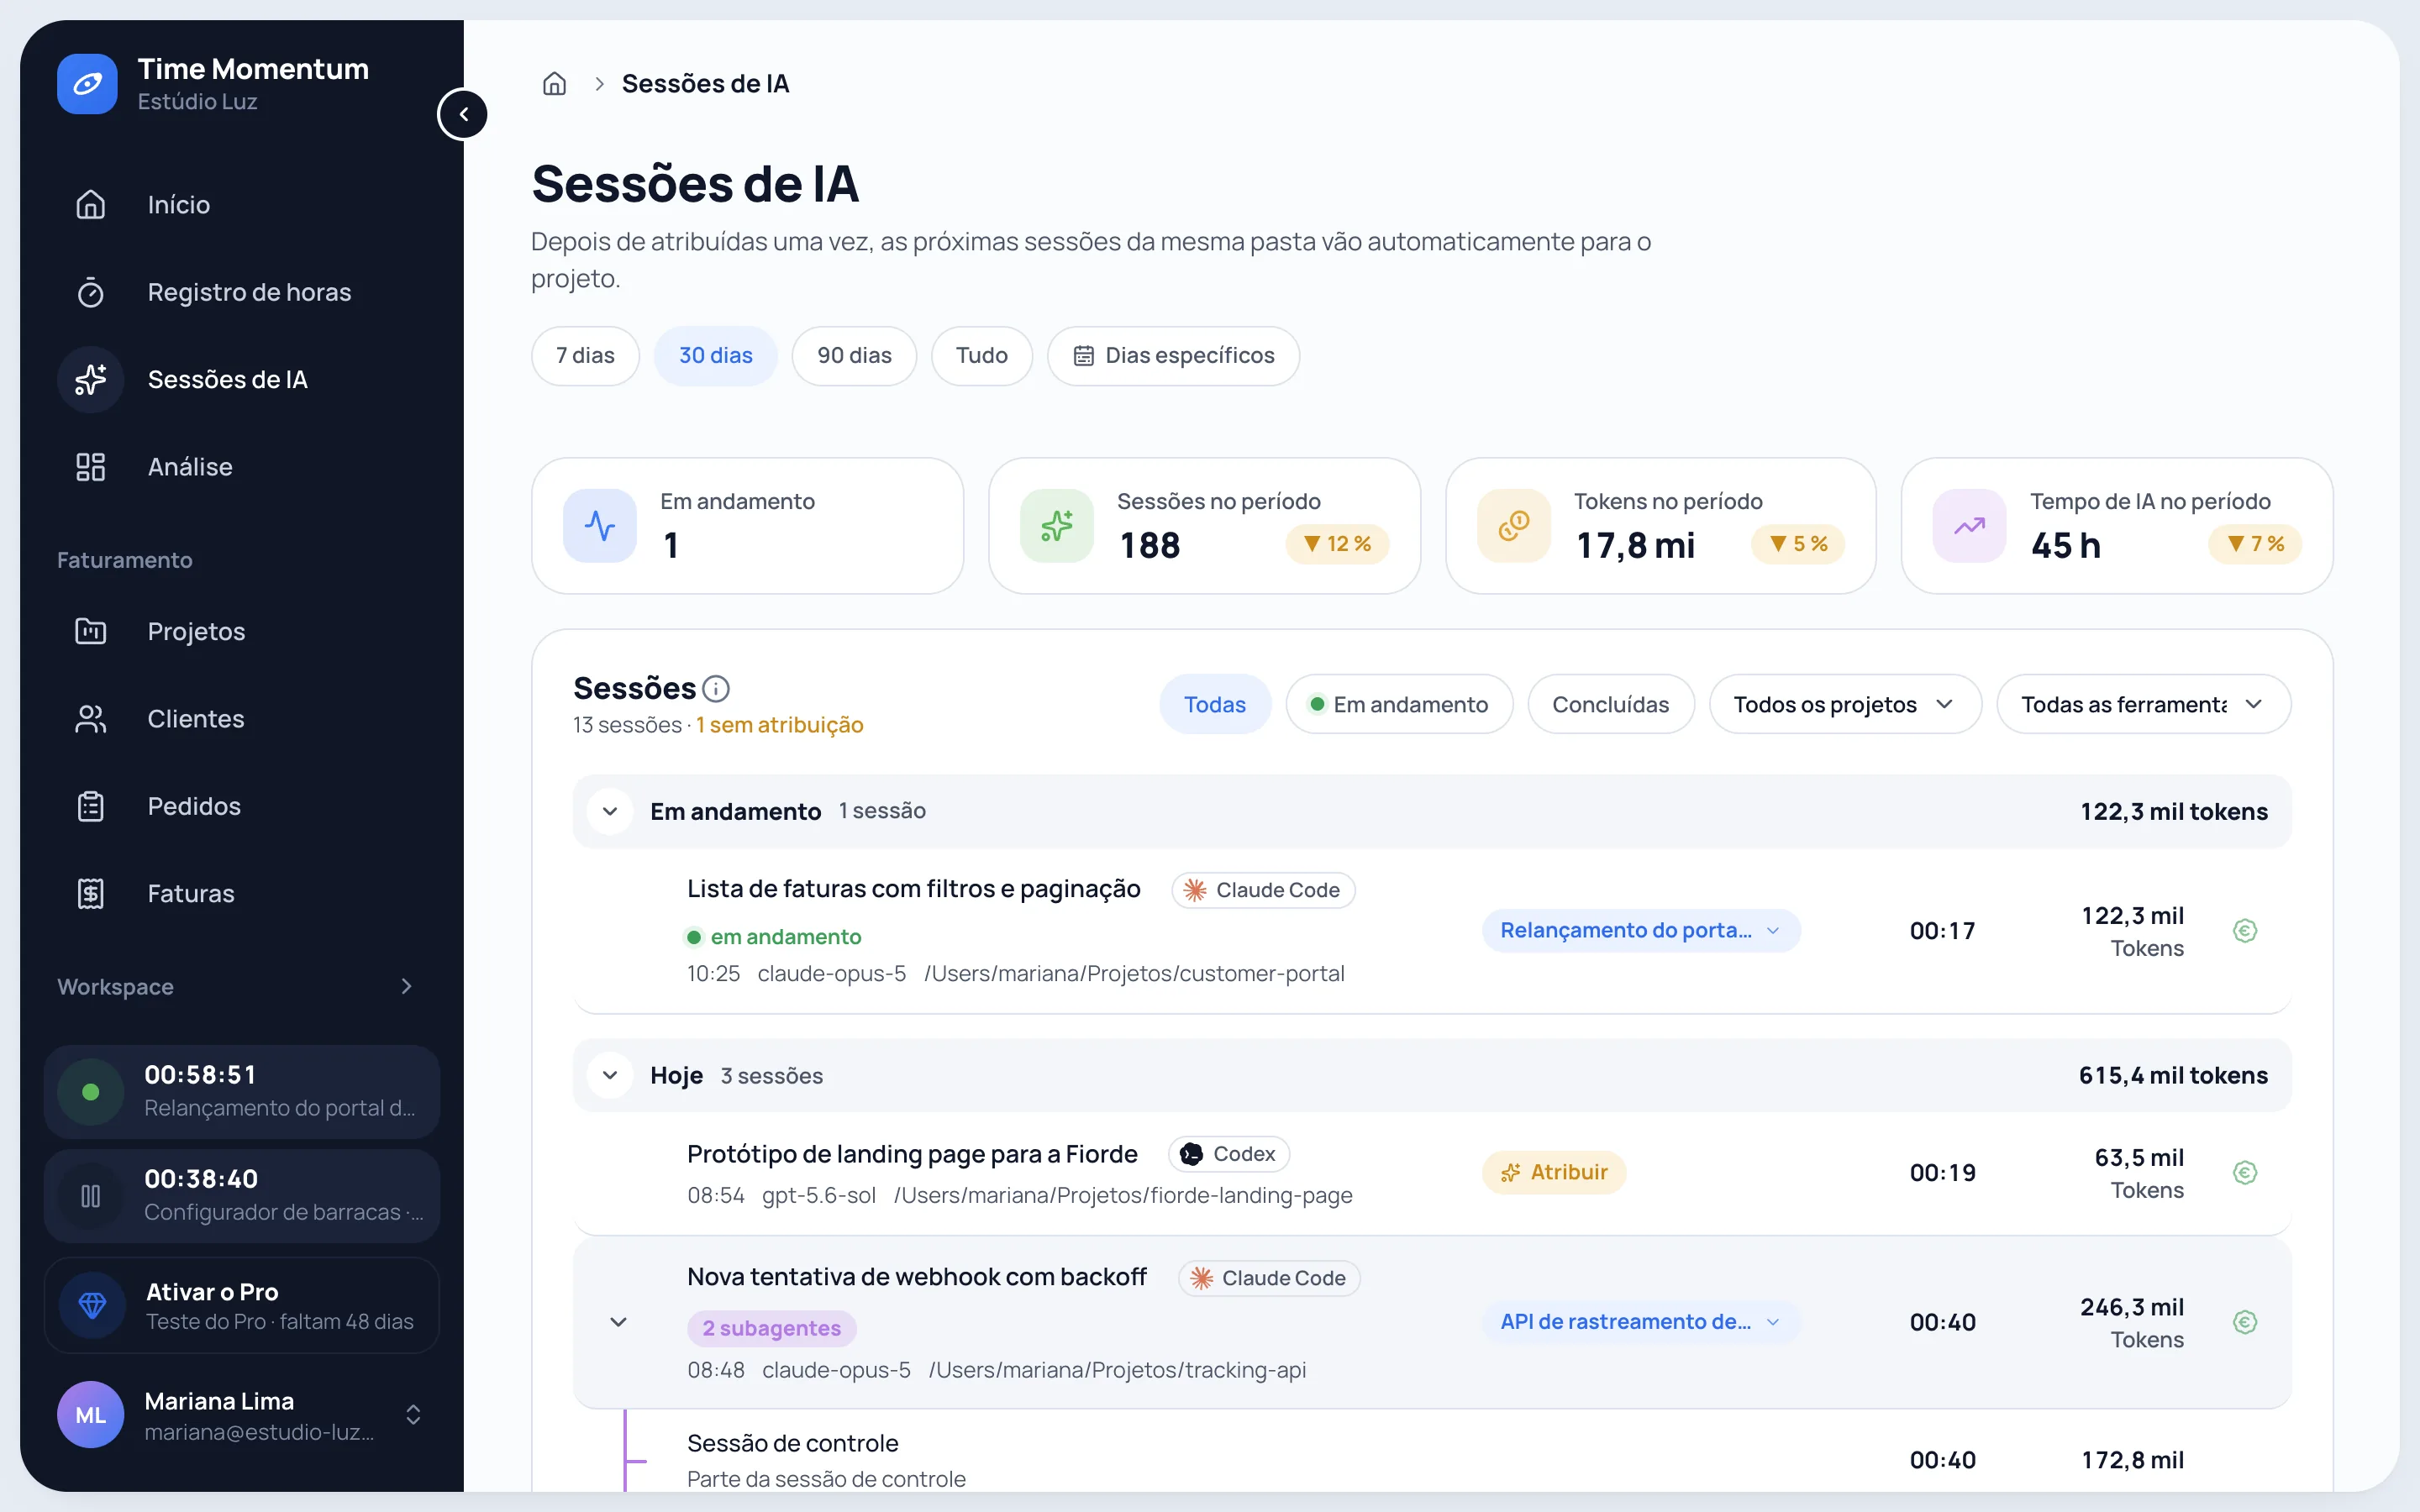
Task: Click the Em andamento pulse icon card
Action: [x=600, y=526]
